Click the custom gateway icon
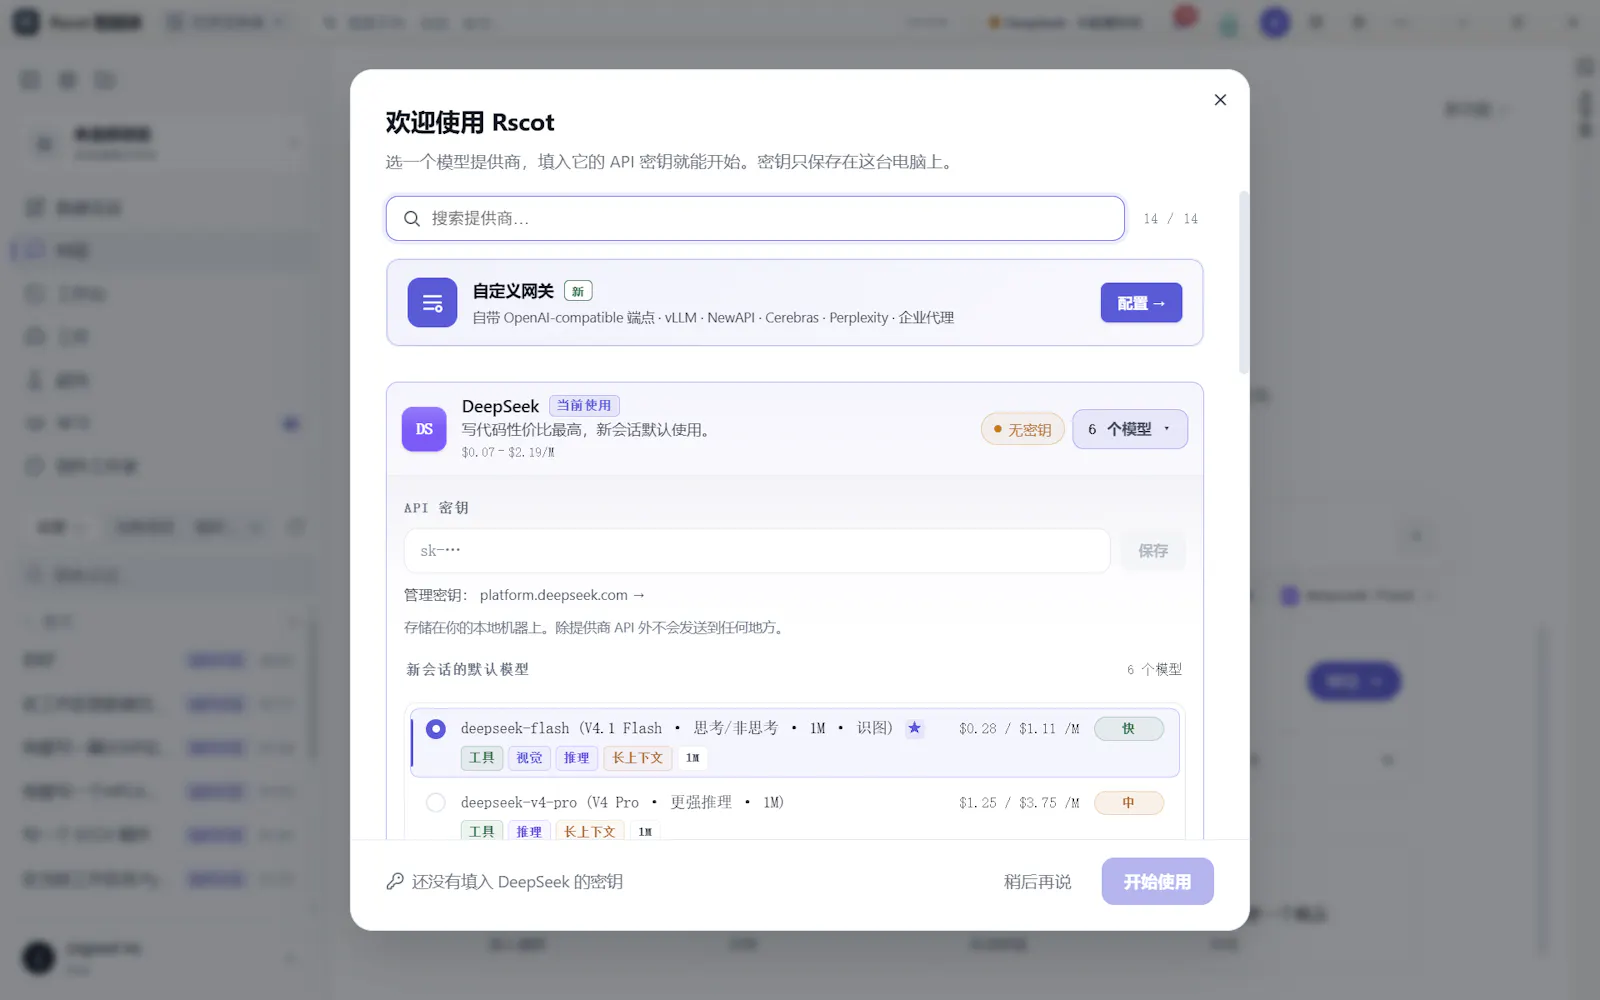 (x=432, y=303)
